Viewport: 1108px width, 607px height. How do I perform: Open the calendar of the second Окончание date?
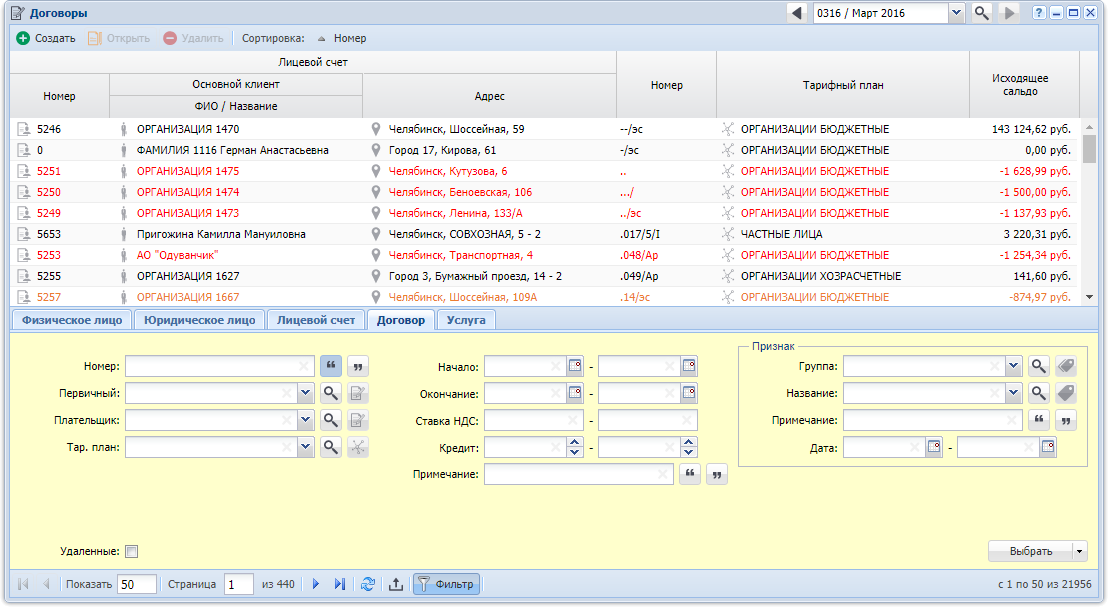[689, 393]
